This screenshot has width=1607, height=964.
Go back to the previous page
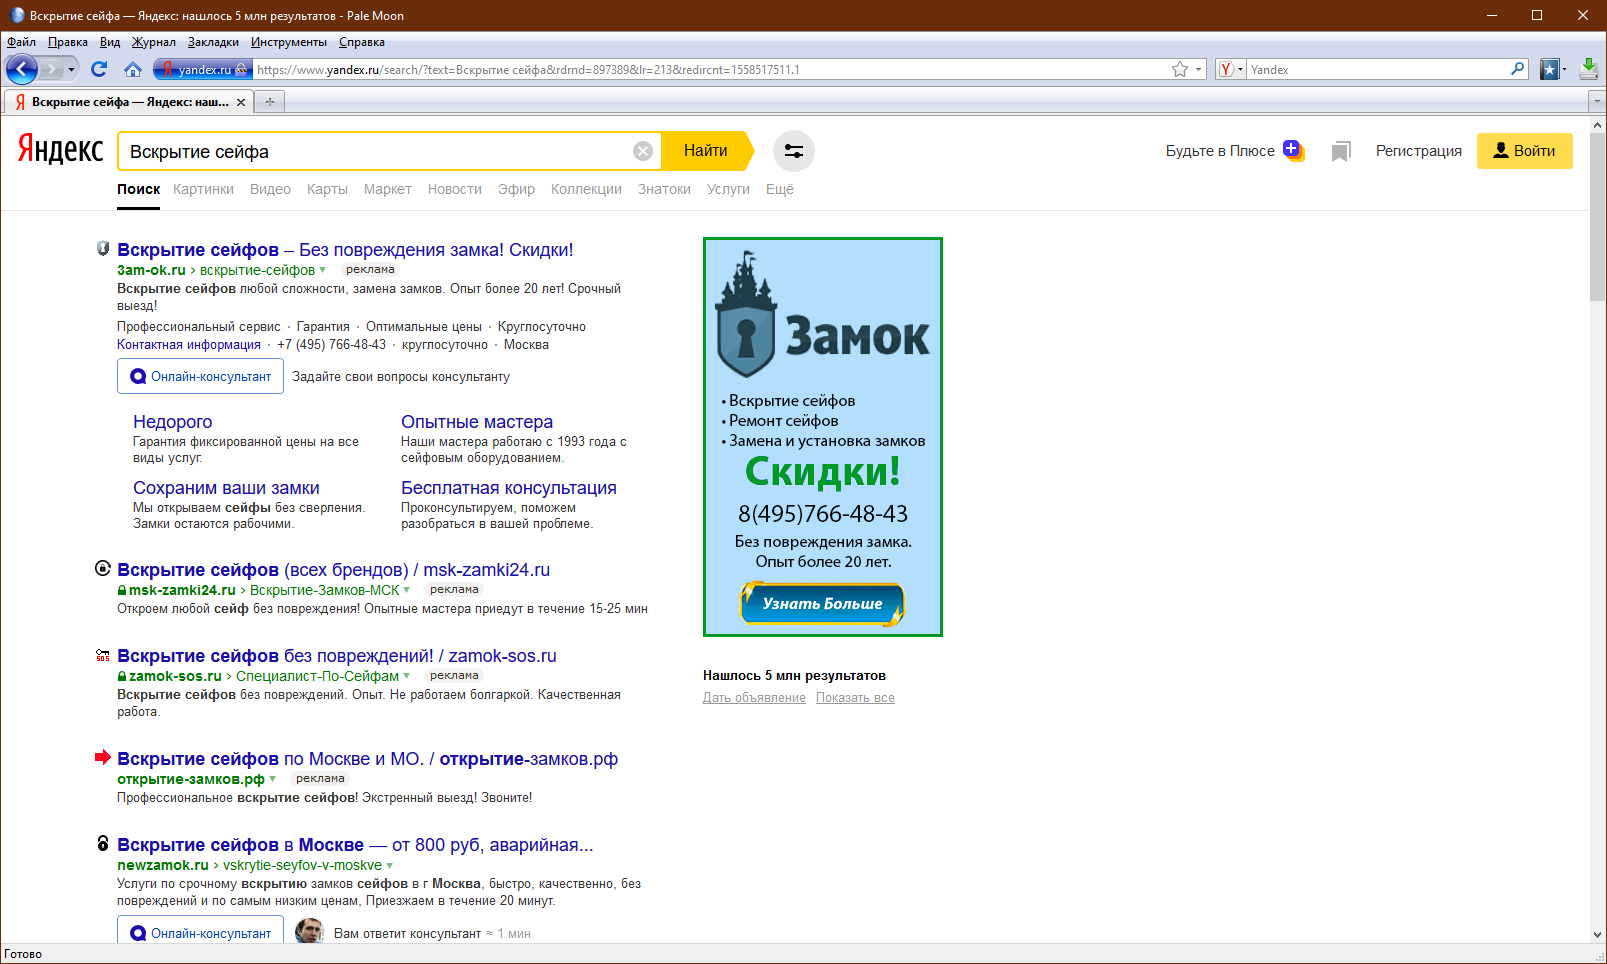pyautogui.click(x=21, y=69)
